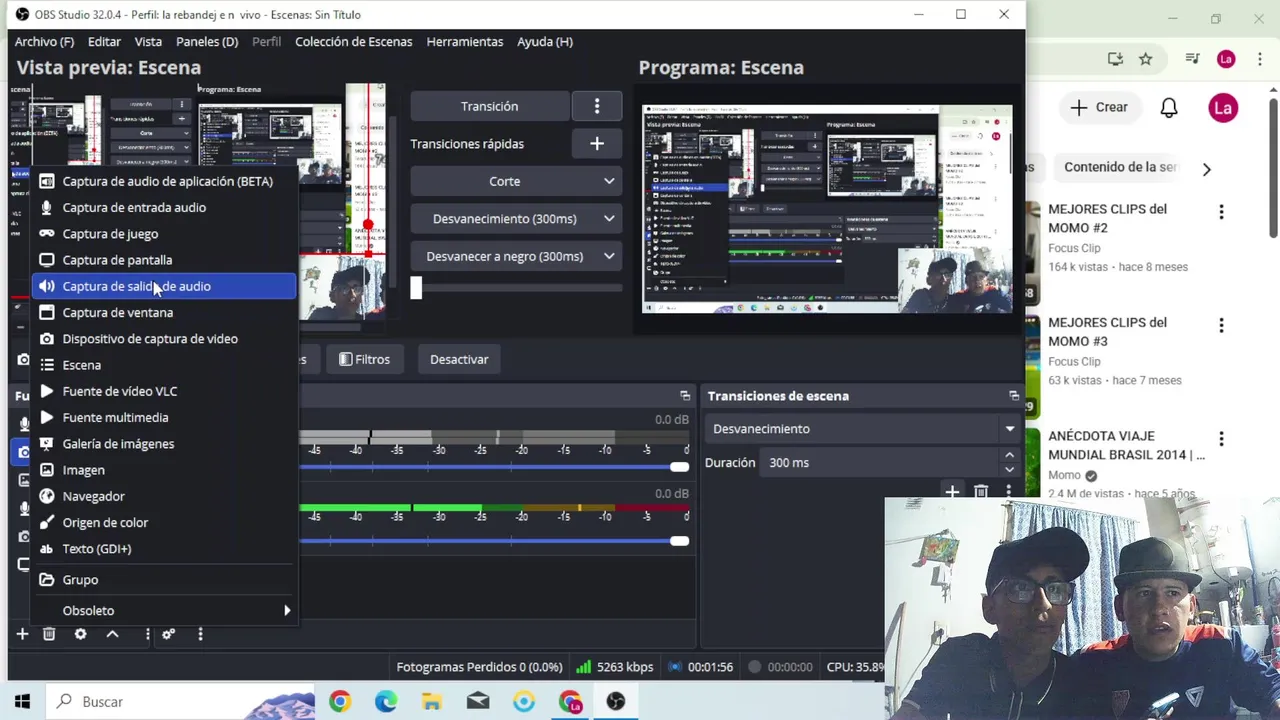Screen dimensions: 1280x720
Task: Open three-dot menu beside Transición
Action: 597,106
